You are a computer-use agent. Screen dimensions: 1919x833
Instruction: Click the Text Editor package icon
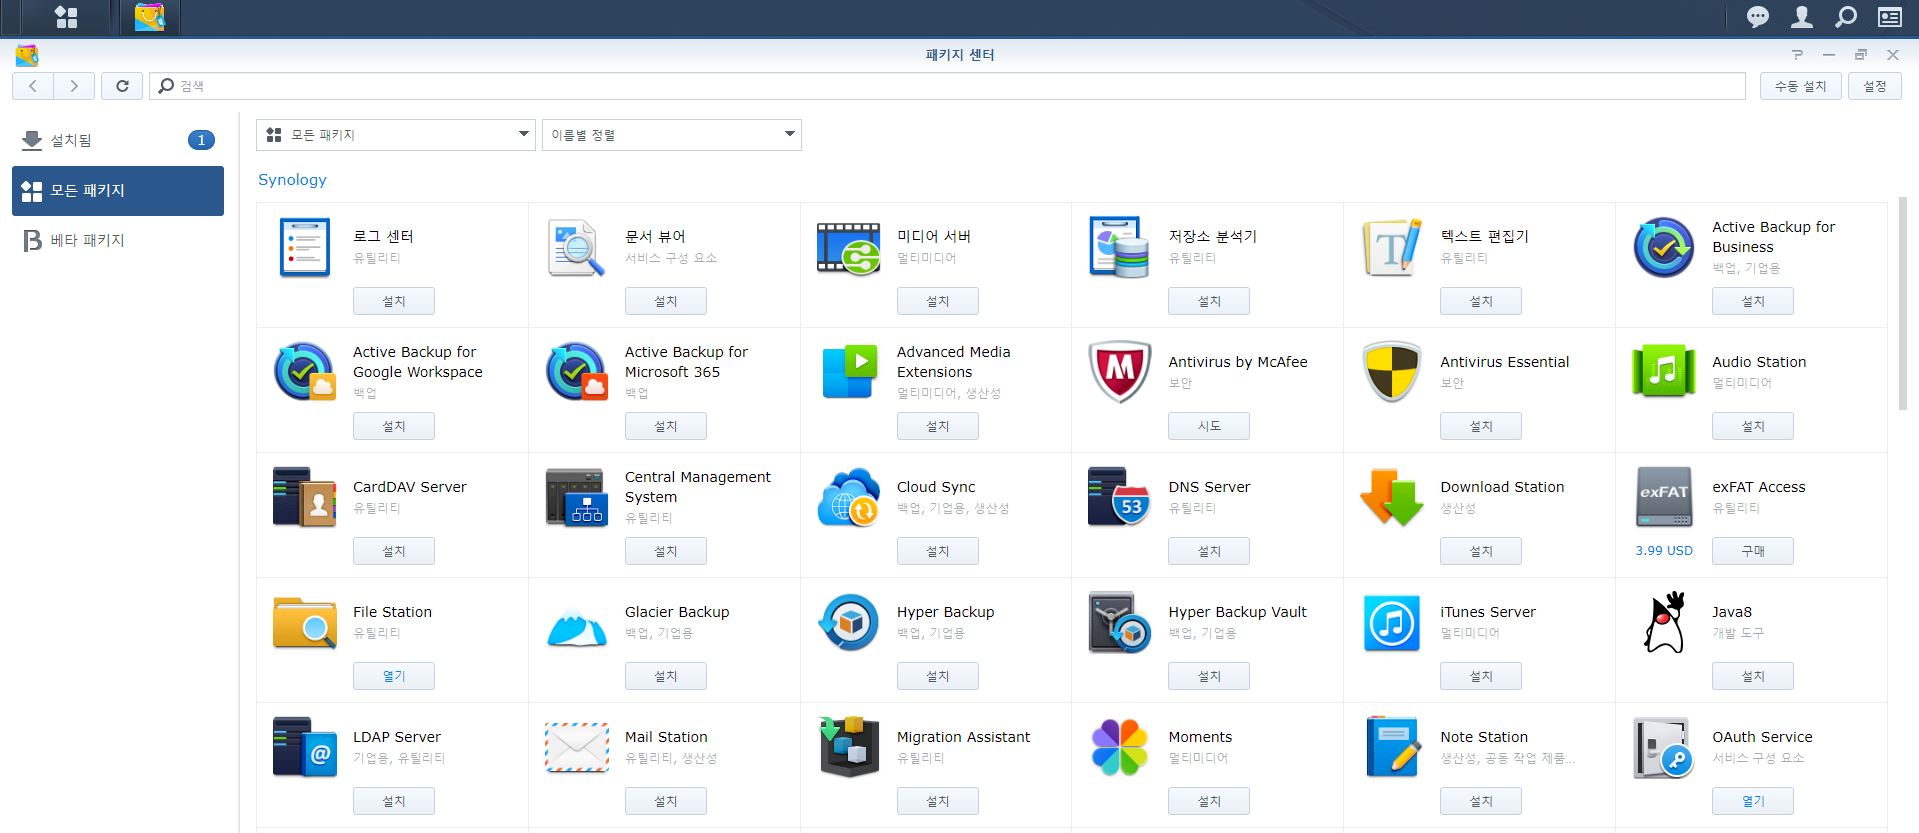pos(1391,247)
